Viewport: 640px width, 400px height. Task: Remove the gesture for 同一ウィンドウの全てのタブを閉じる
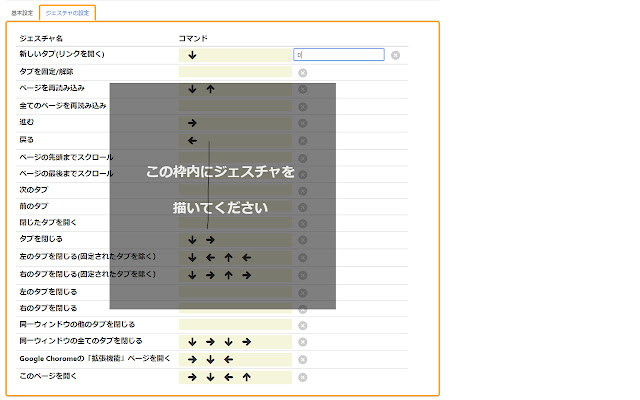pyautogui.click(x=302, y=342)
